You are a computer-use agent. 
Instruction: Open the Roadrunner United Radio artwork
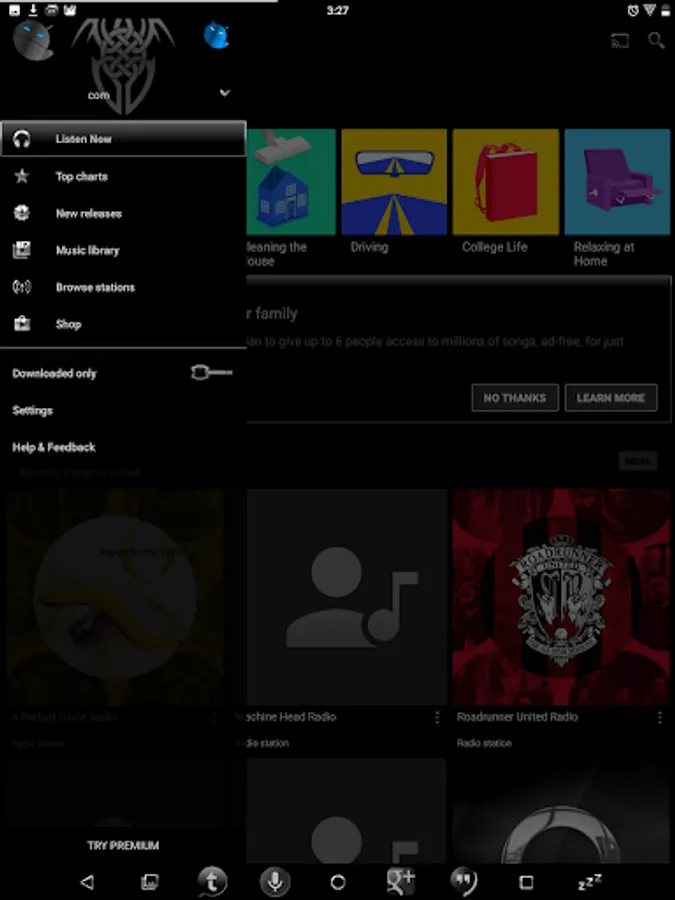pos(561,597)
